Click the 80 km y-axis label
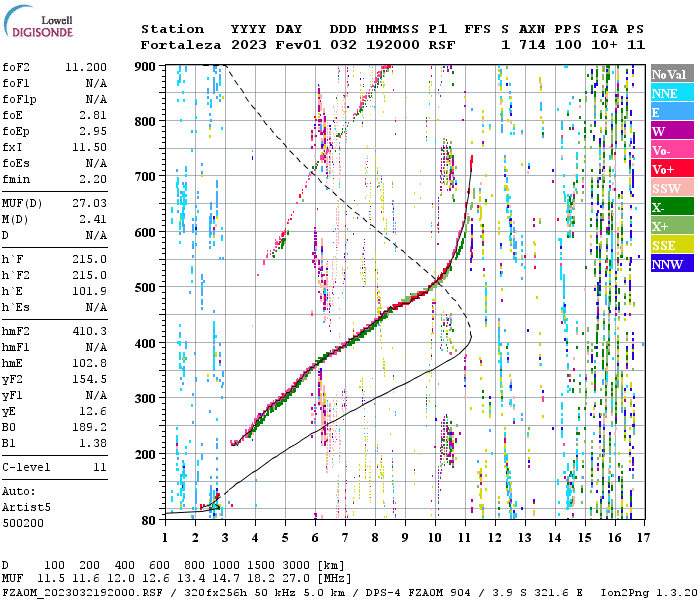The image size is (700, 600). click(x=148, y=520)
